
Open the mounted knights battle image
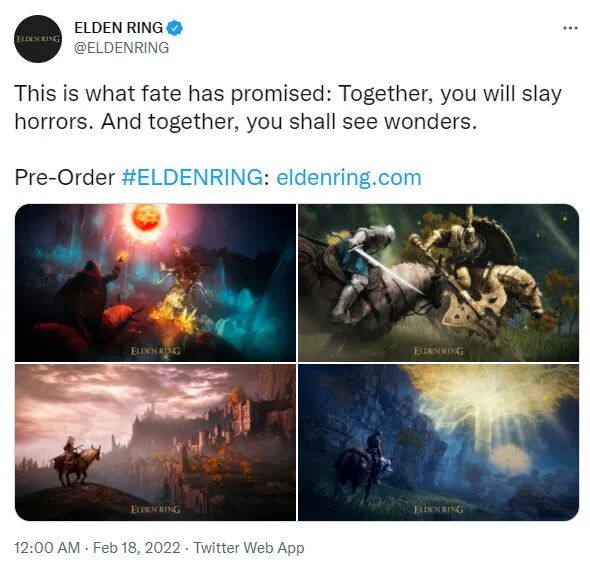(439, 283)
